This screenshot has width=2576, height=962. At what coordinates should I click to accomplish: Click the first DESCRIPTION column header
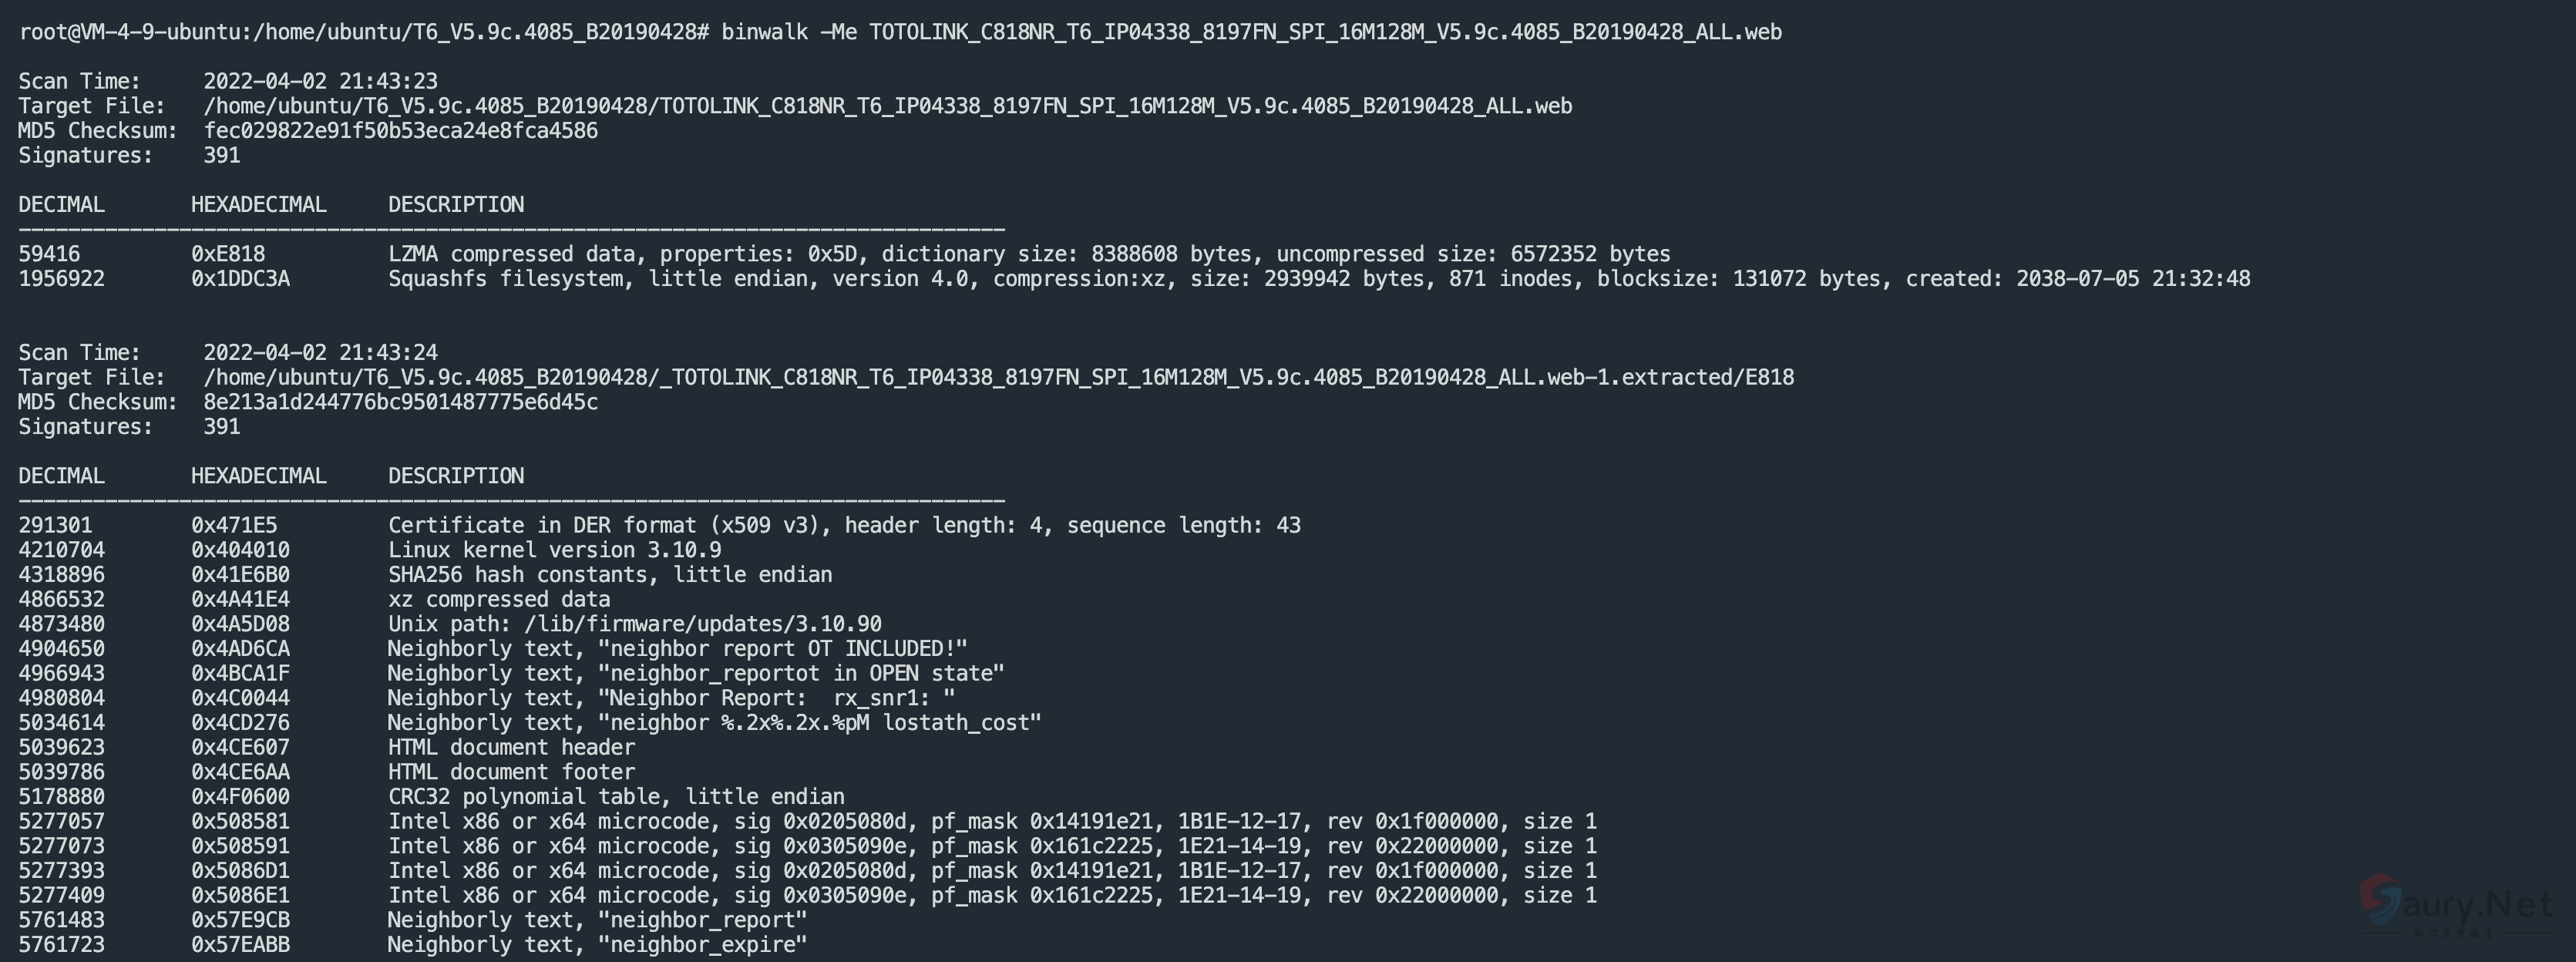coord(455,205)
